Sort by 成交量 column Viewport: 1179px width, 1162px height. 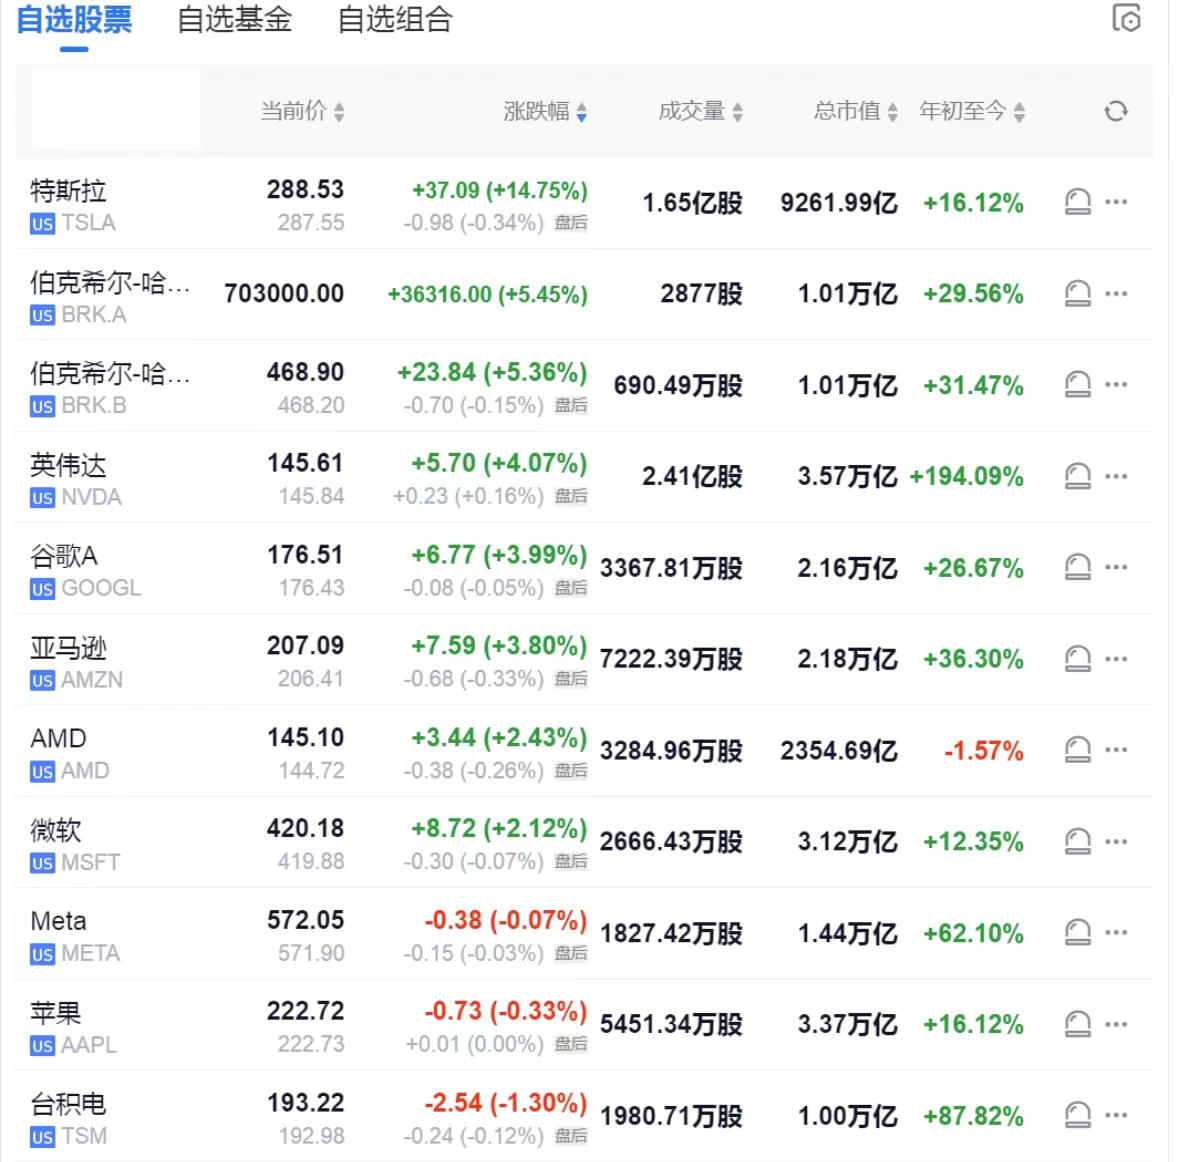(x=701, y=111)
